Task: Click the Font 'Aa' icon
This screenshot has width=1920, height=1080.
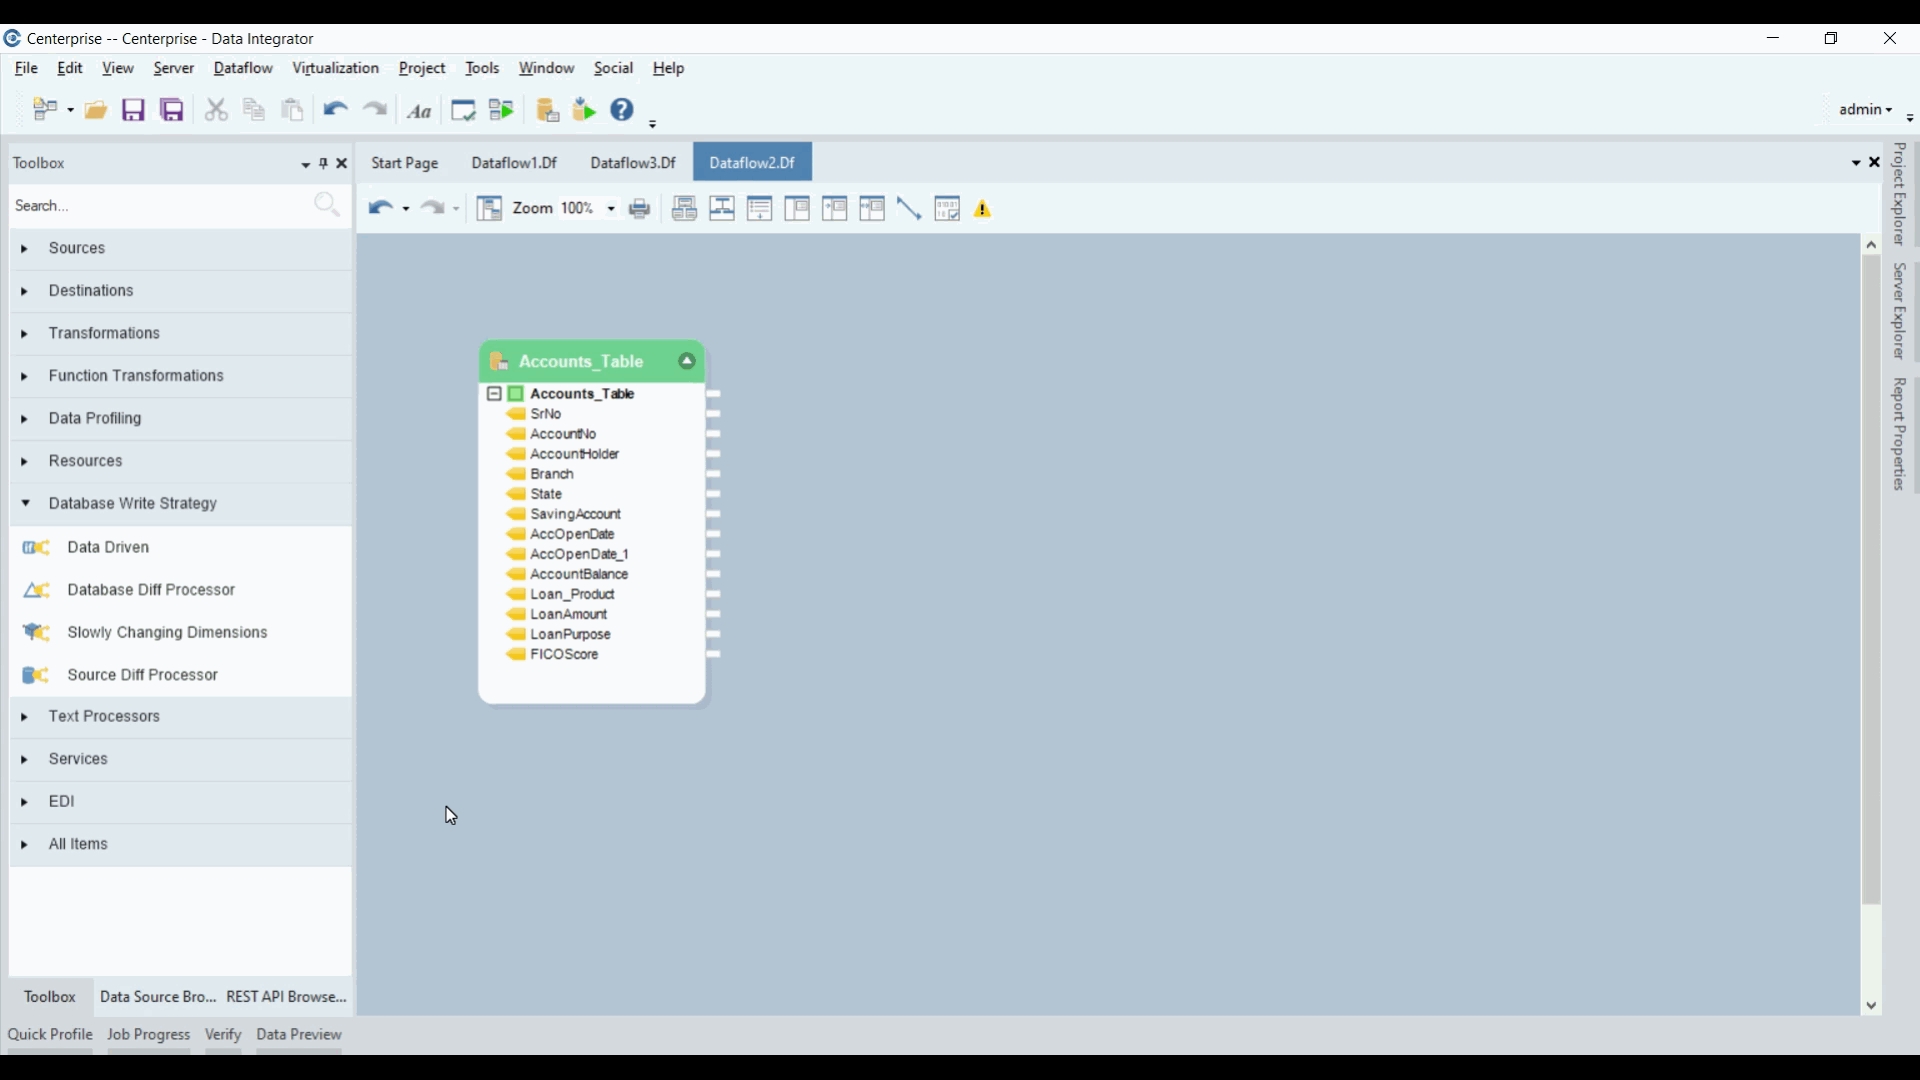Action: coord(421,111)
